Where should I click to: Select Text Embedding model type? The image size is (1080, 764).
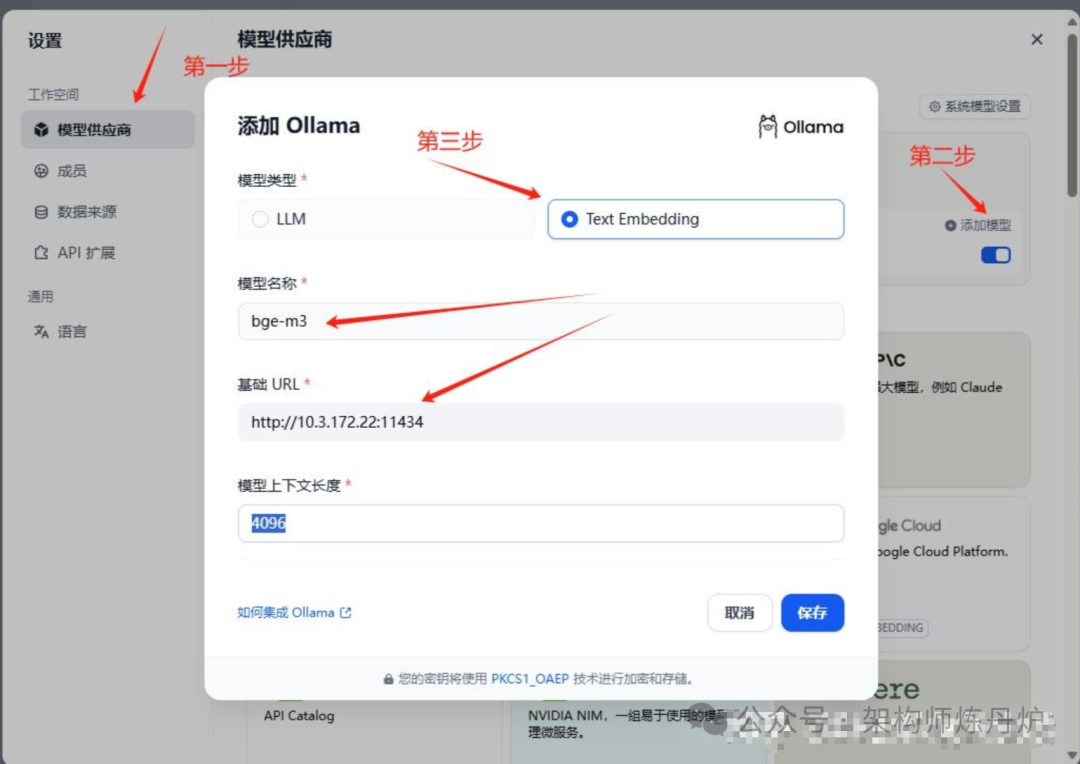696,219
